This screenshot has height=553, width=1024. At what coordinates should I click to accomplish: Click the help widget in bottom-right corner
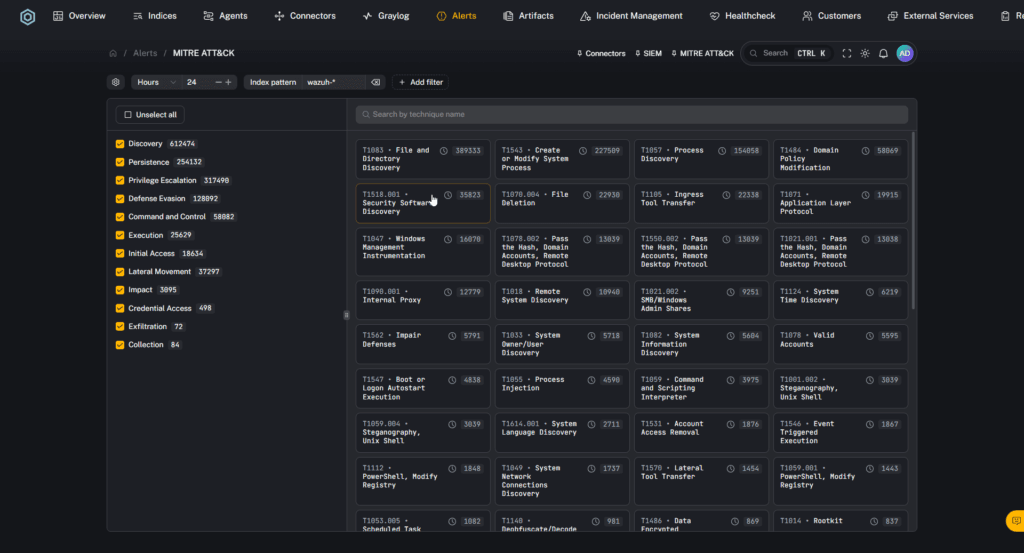(1013, 521)
